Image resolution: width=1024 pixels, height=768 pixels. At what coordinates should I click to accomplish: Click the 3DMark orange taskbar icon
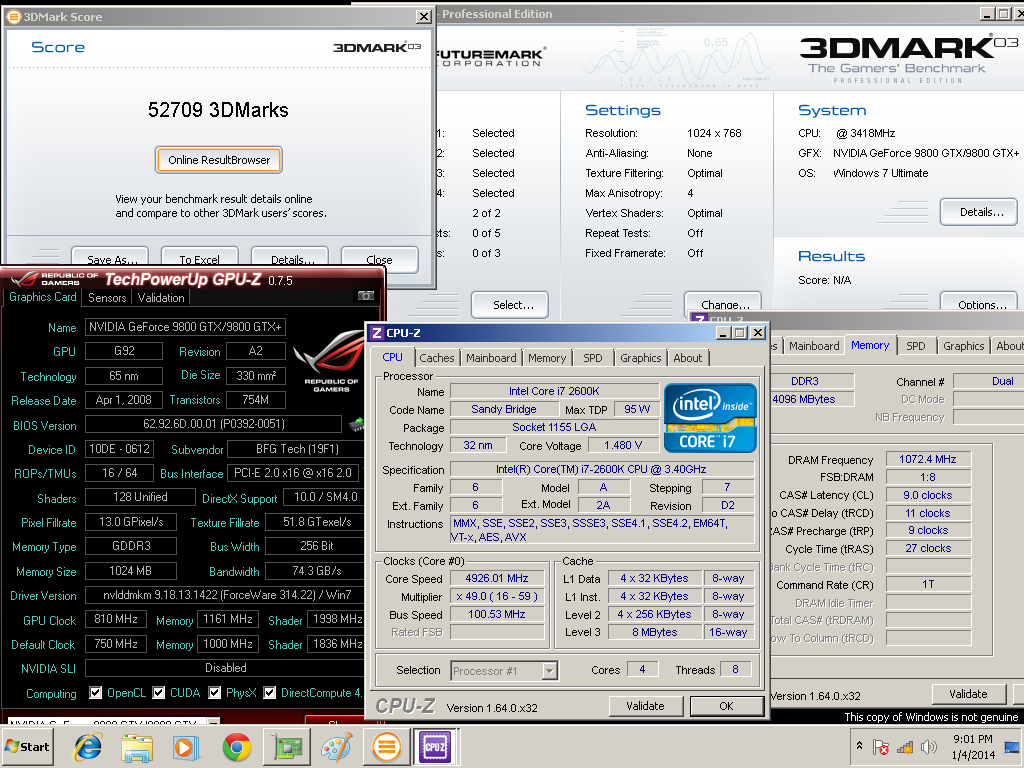[387, 747]
